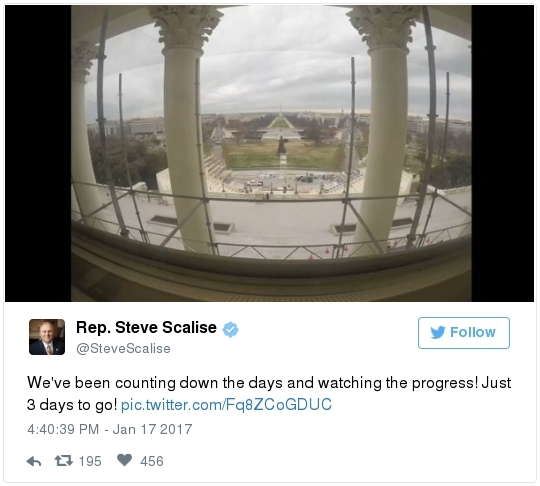Screen dimensions: 540x486
Task: Open the Capitol view photo
Action: point(271,153)
